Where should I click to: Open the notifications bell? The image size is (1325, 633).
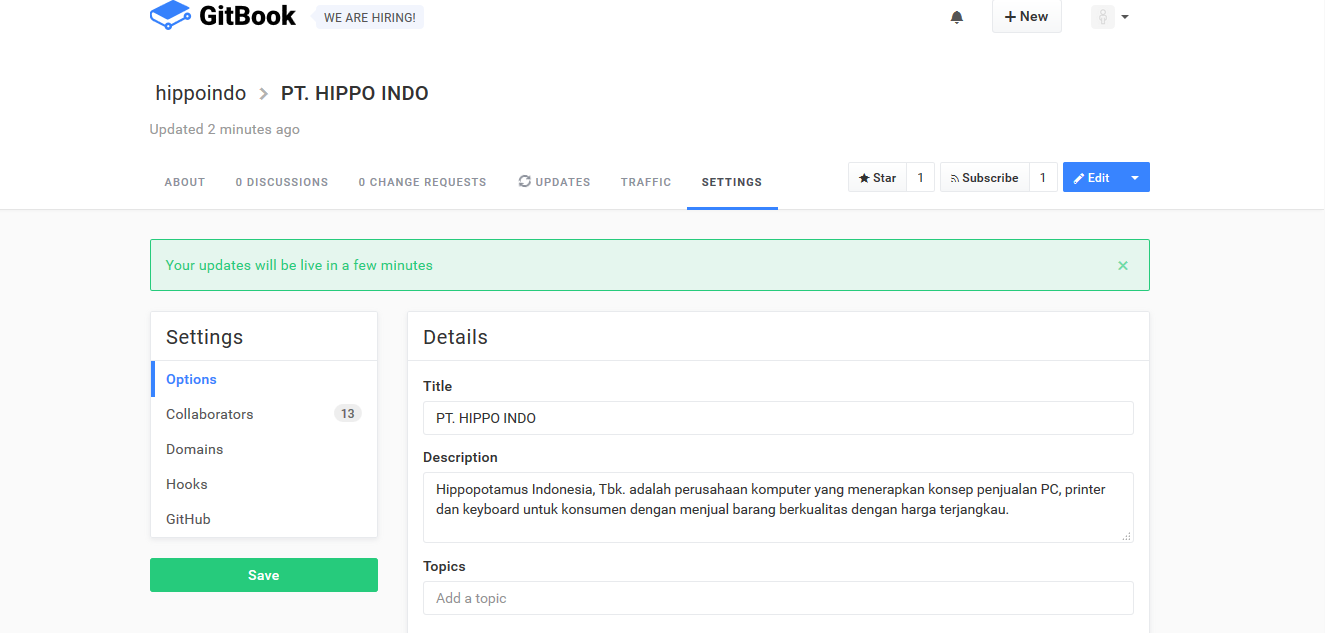pyautogui.click(x=957, y=17)
